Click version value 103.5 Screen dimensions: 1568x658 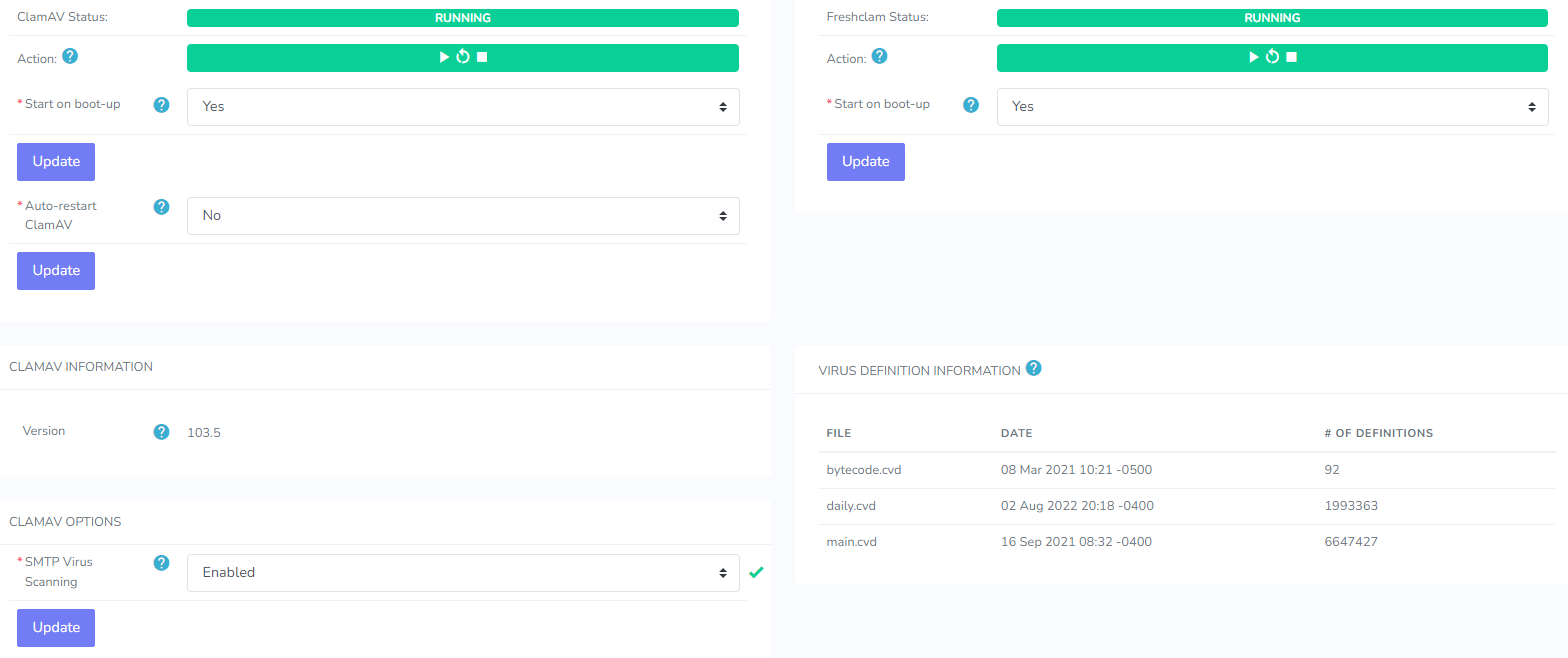pyautogui.click(x=204, y=433)
